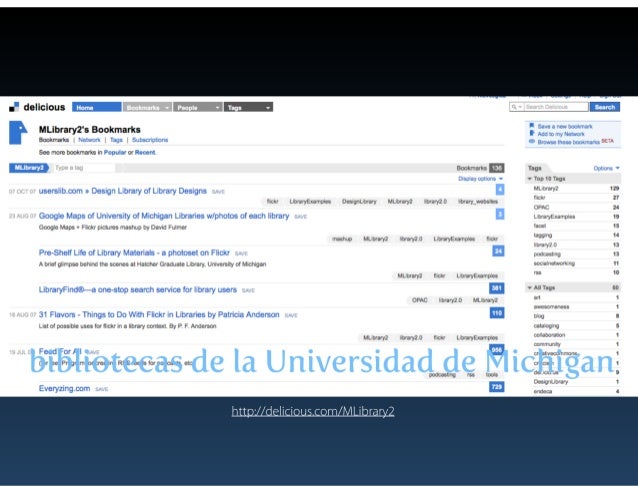Open the Tags link under MLibrary2's Bookmarks

(x=116, y=140)
